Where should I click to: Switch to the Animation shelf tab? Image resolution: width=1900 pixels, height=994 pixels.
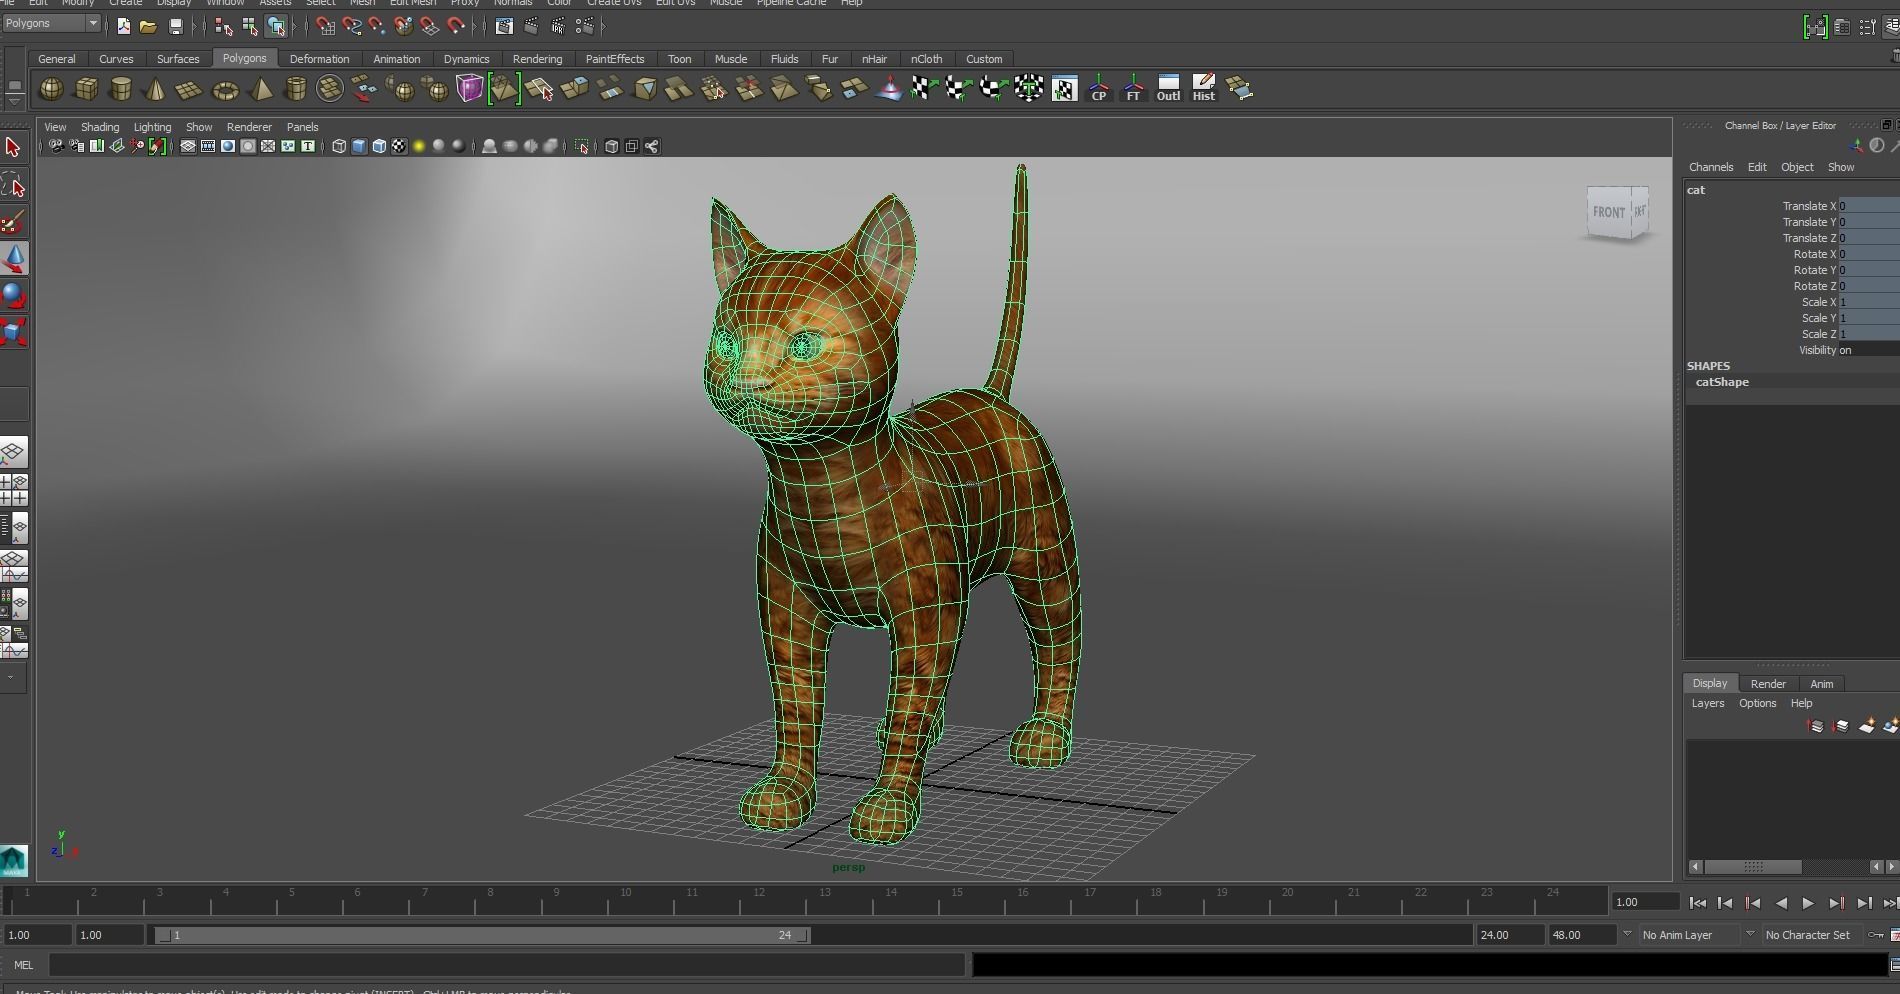[397, 59]
